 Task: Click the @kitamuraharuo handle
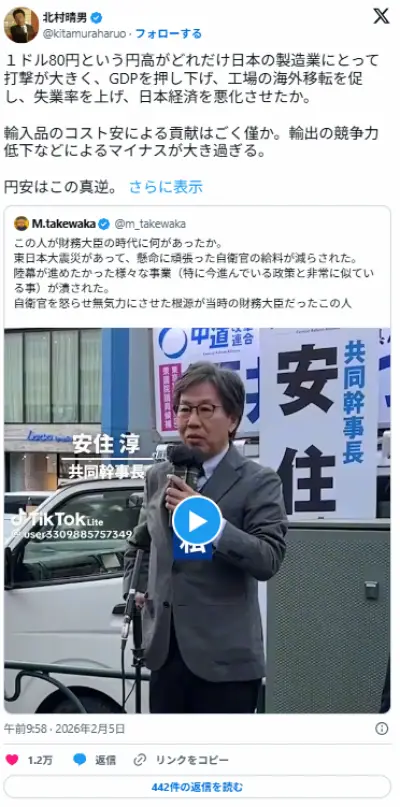coord(83,34)
